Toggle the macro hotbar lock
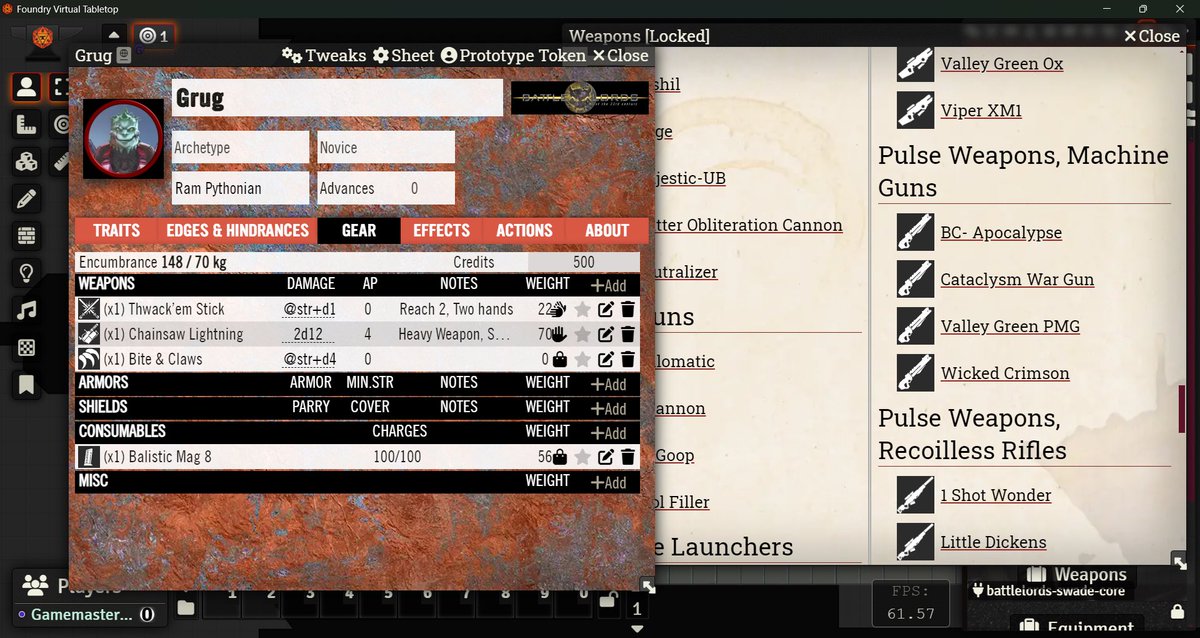 click(x=606, y=602)
